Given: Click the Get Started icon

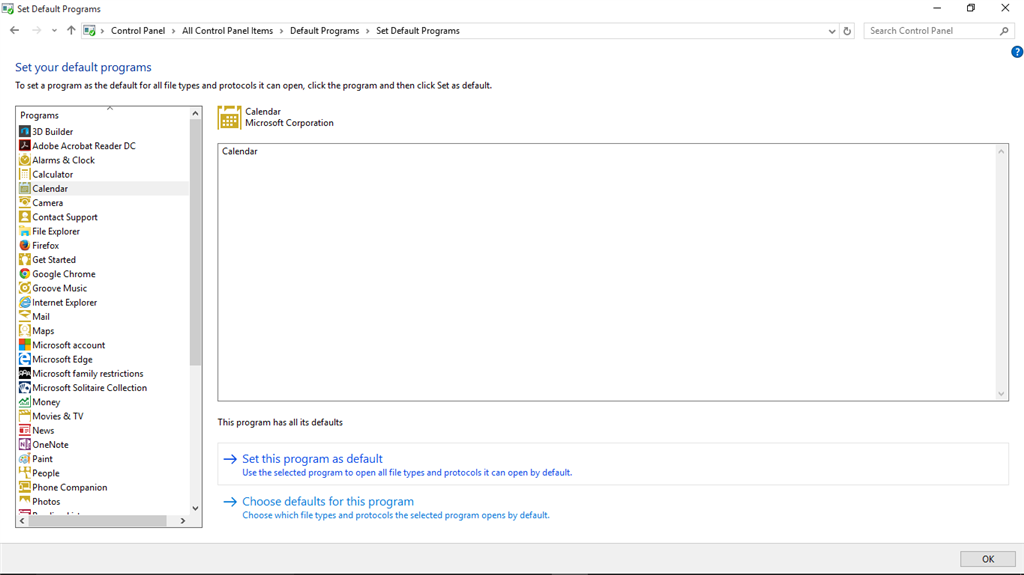Looking at the screenshot, I should (x=25, y=259).
